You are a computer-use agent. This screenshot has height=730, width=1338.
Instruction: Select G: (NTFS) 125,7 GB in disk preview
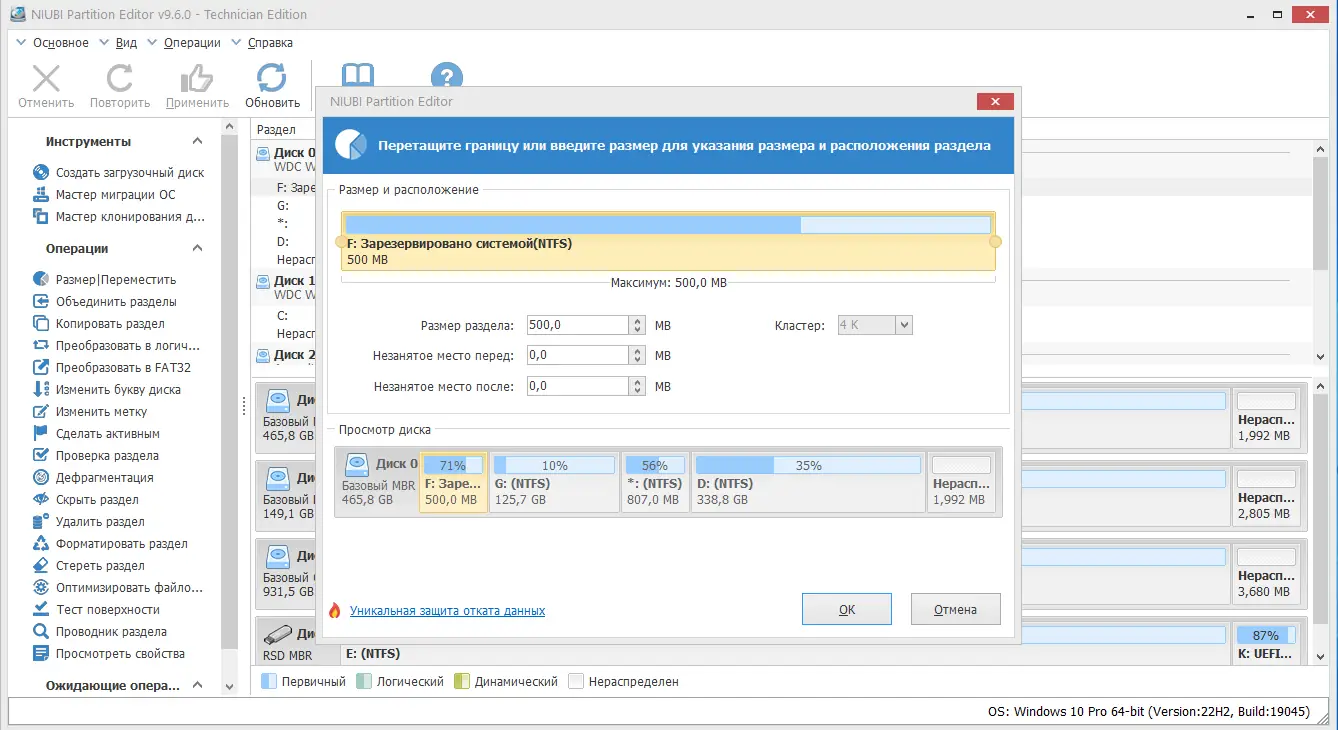554,482
